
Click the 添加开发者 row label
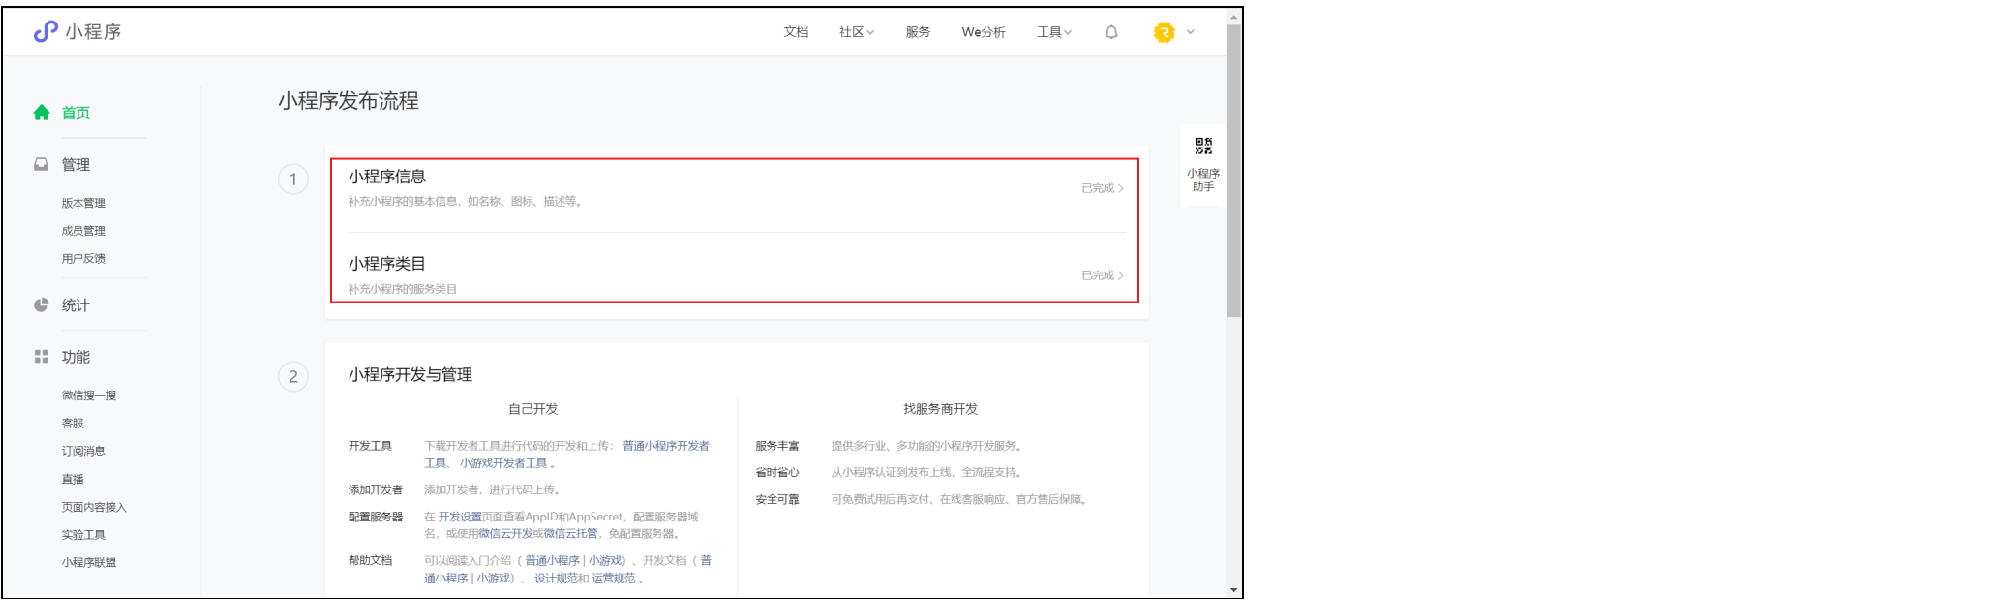(376, 490)
